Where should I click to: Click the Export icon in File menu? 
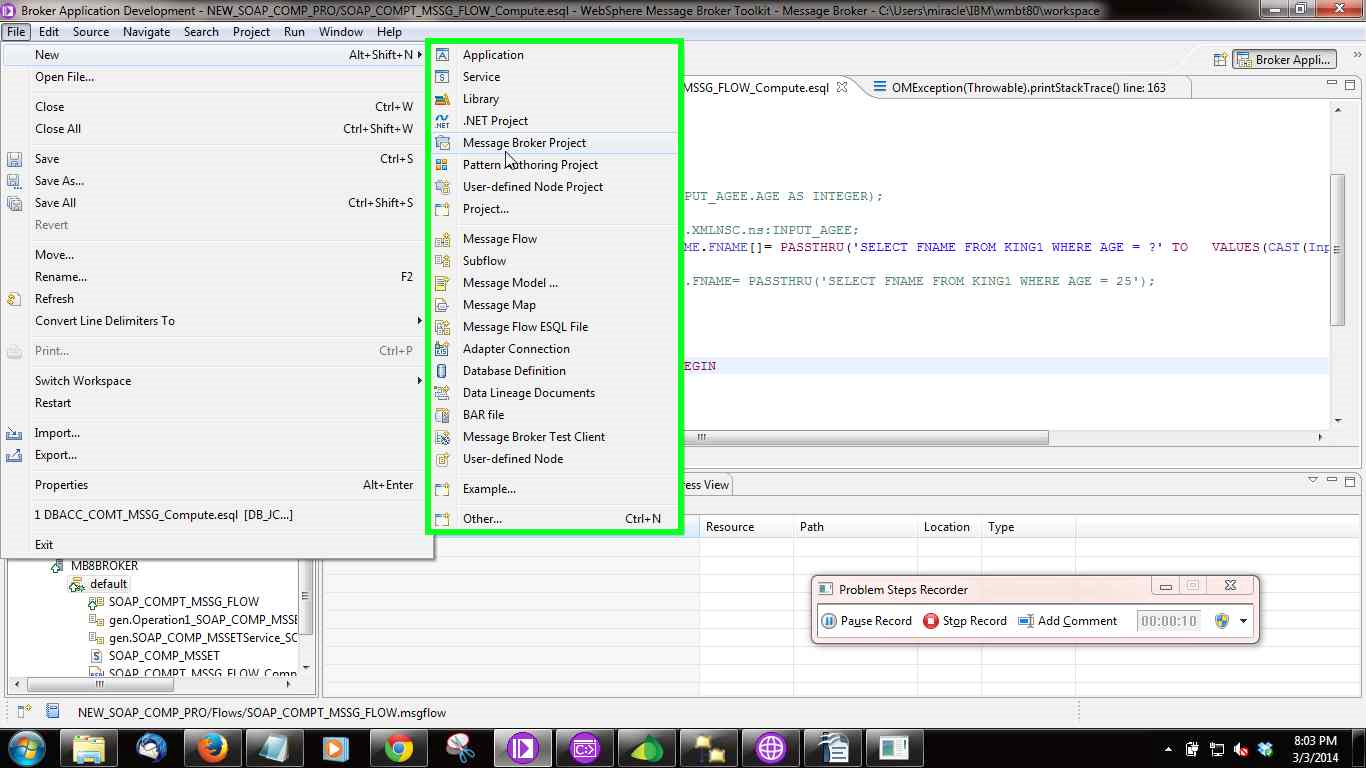click(x=14, y=455)
